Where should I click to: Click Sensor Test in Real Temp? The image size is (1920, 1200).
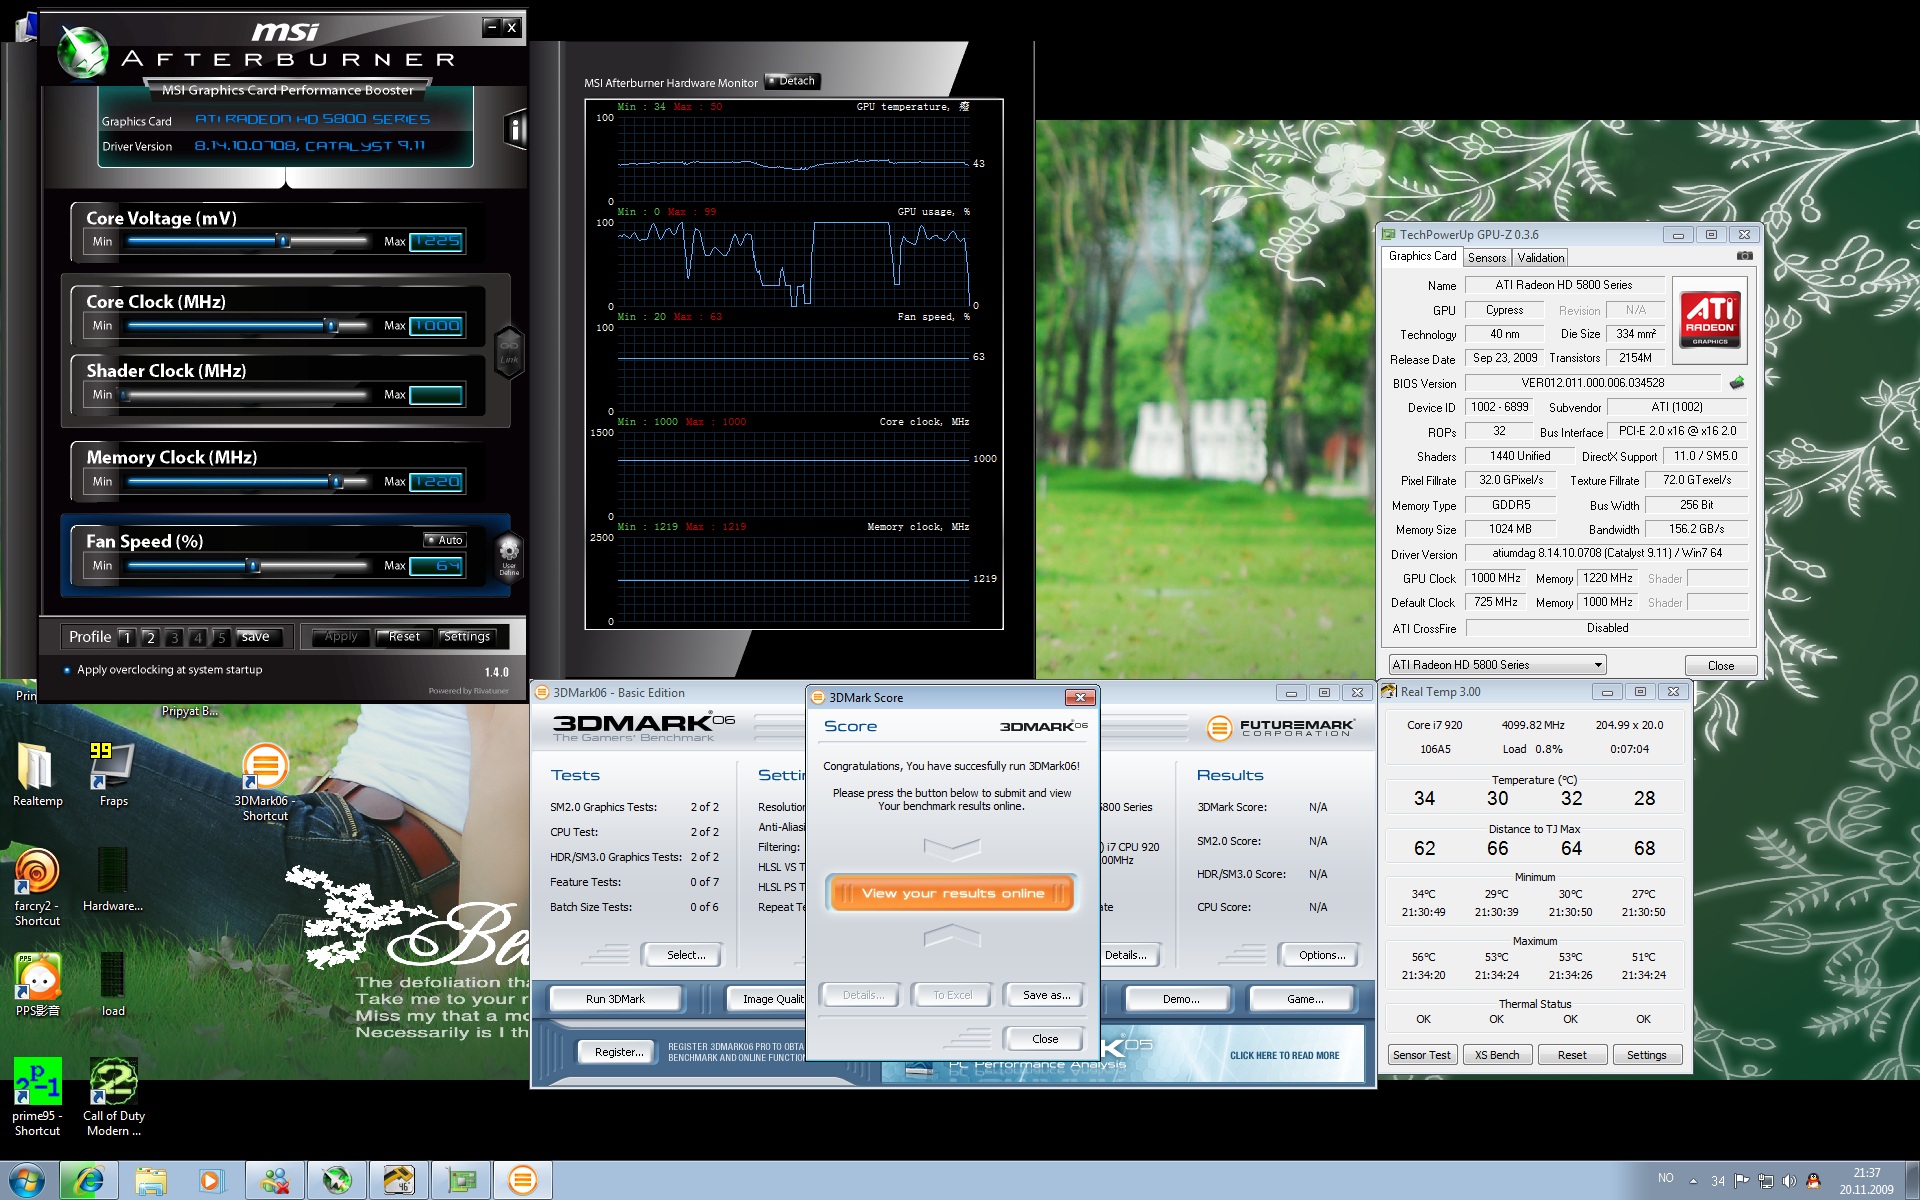1421,1055
